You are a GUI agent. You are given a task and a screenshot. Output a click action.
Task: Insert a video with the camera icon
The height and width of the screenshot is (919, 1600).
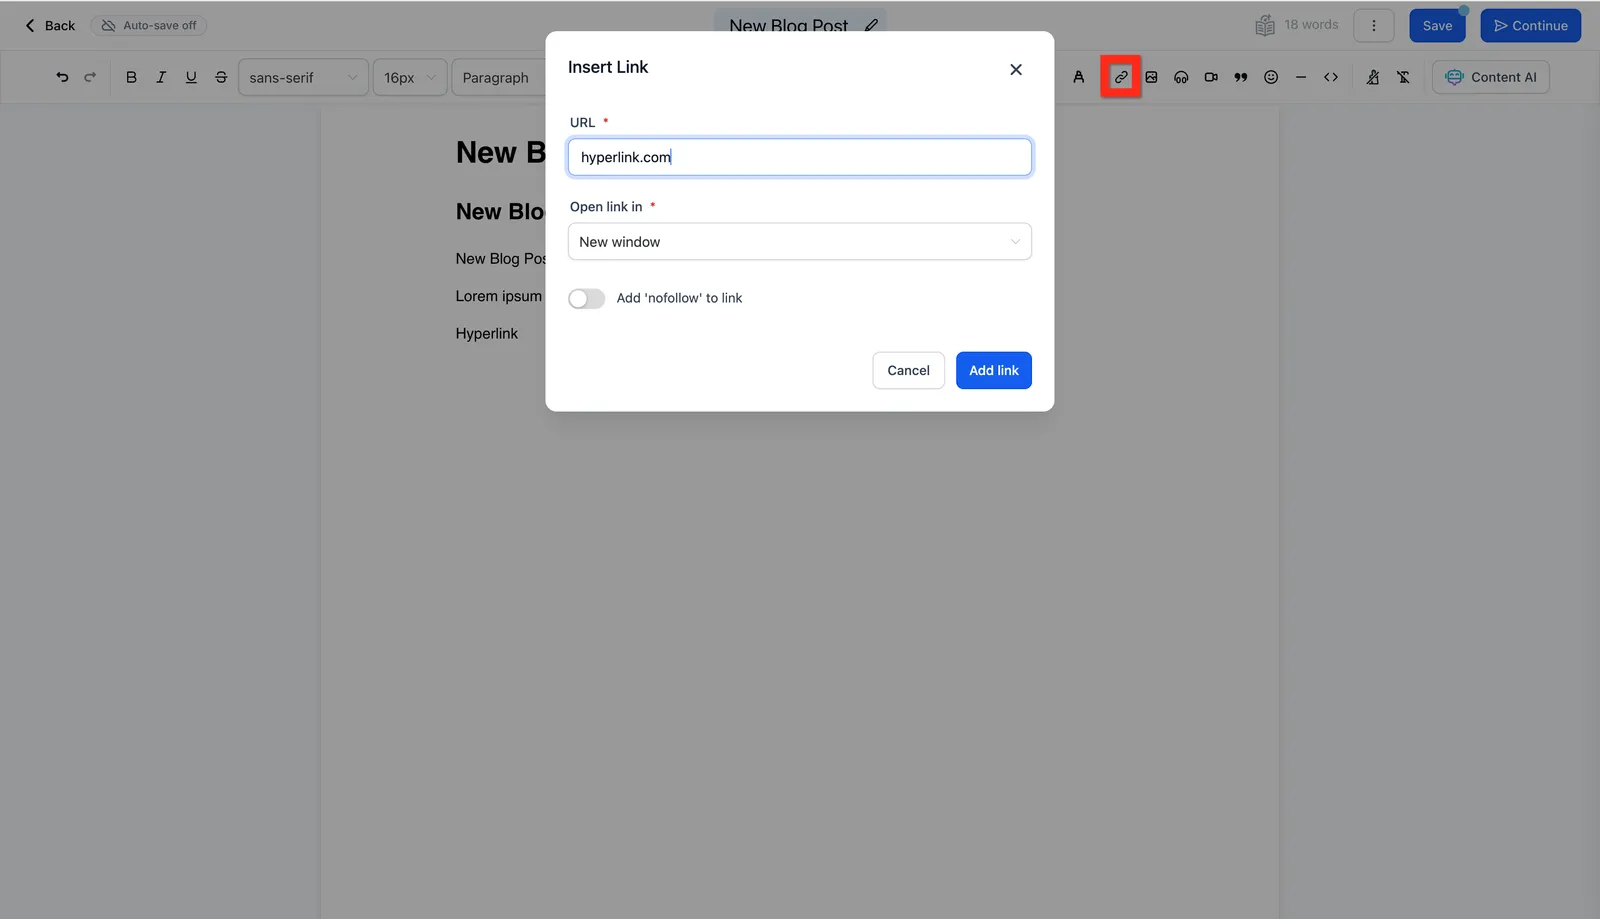(x=1211, y=77)
